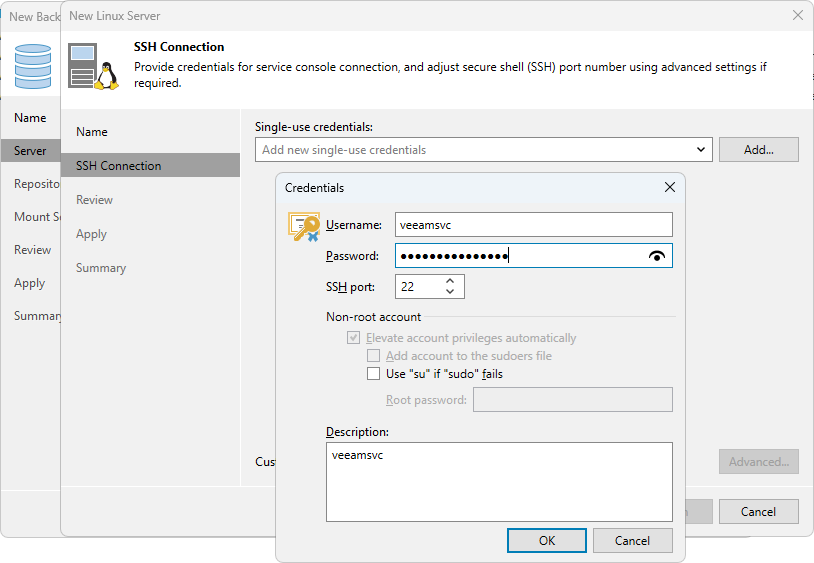Click the Root password field
The height and width of the screenshot is (563, 814).
[573, 400]
